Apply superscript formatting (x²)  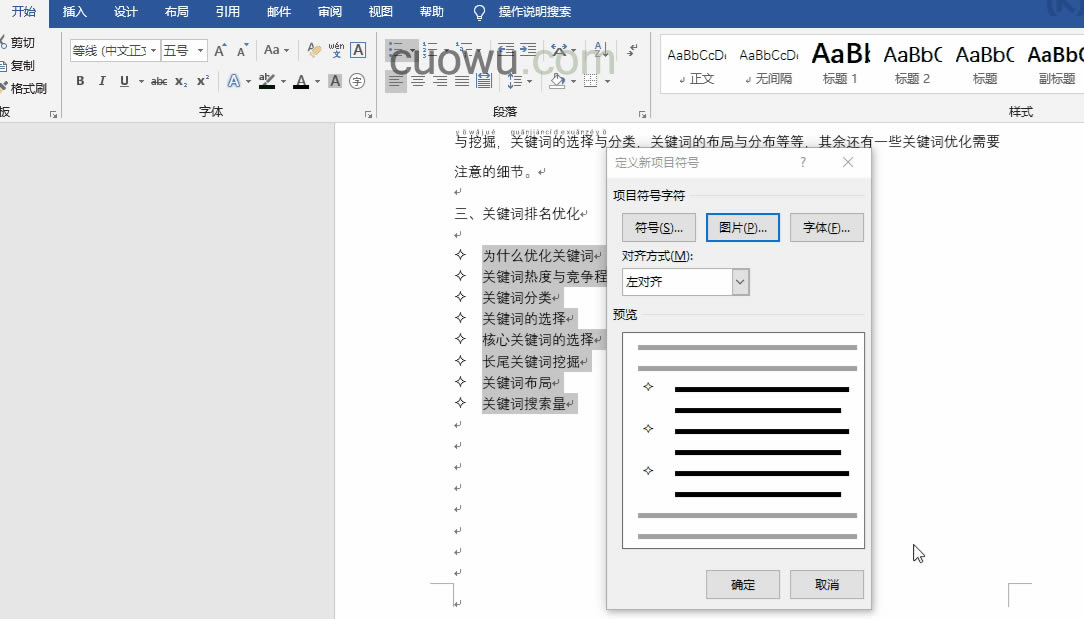pyautogui.click(x=203, y=81)
